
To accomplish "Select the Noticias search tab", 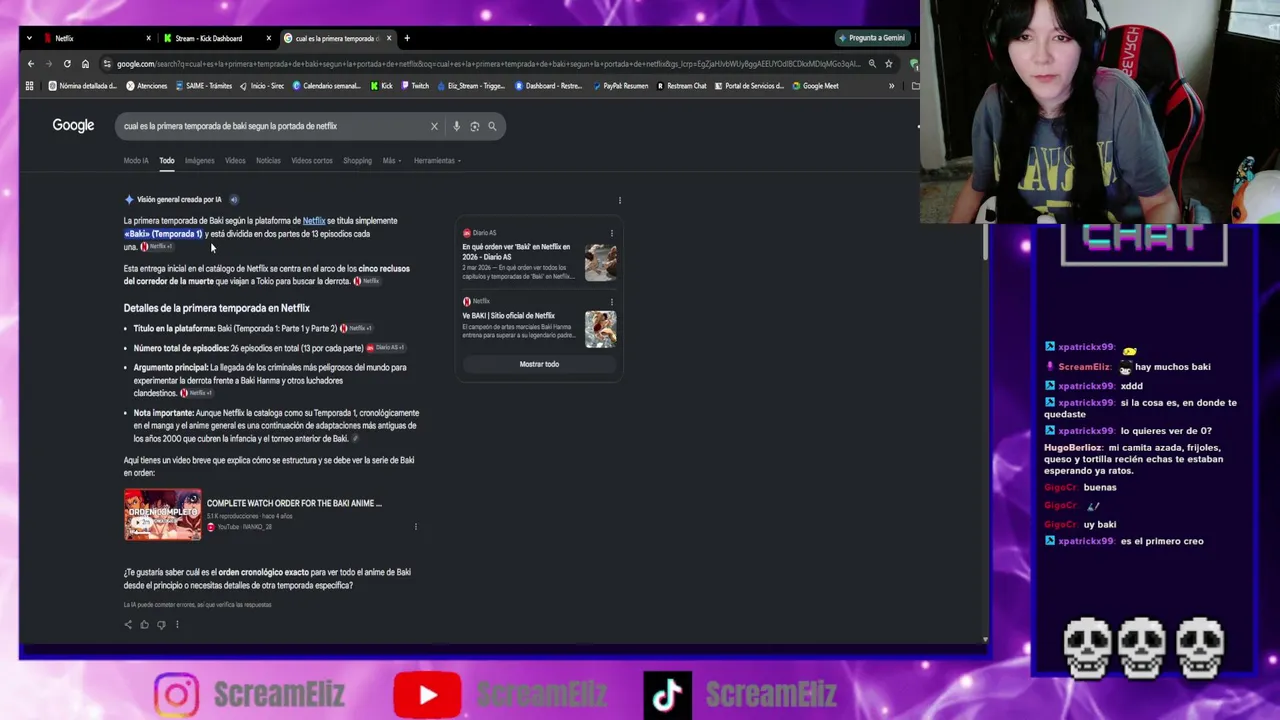I will pyautogui.click(x=268, y=160).
